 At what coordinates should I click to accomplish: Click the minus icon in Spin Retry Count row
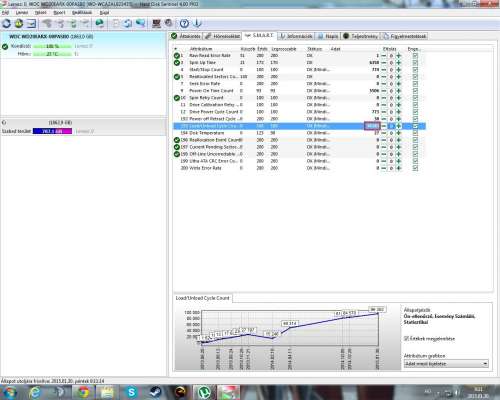pos(384,98)
